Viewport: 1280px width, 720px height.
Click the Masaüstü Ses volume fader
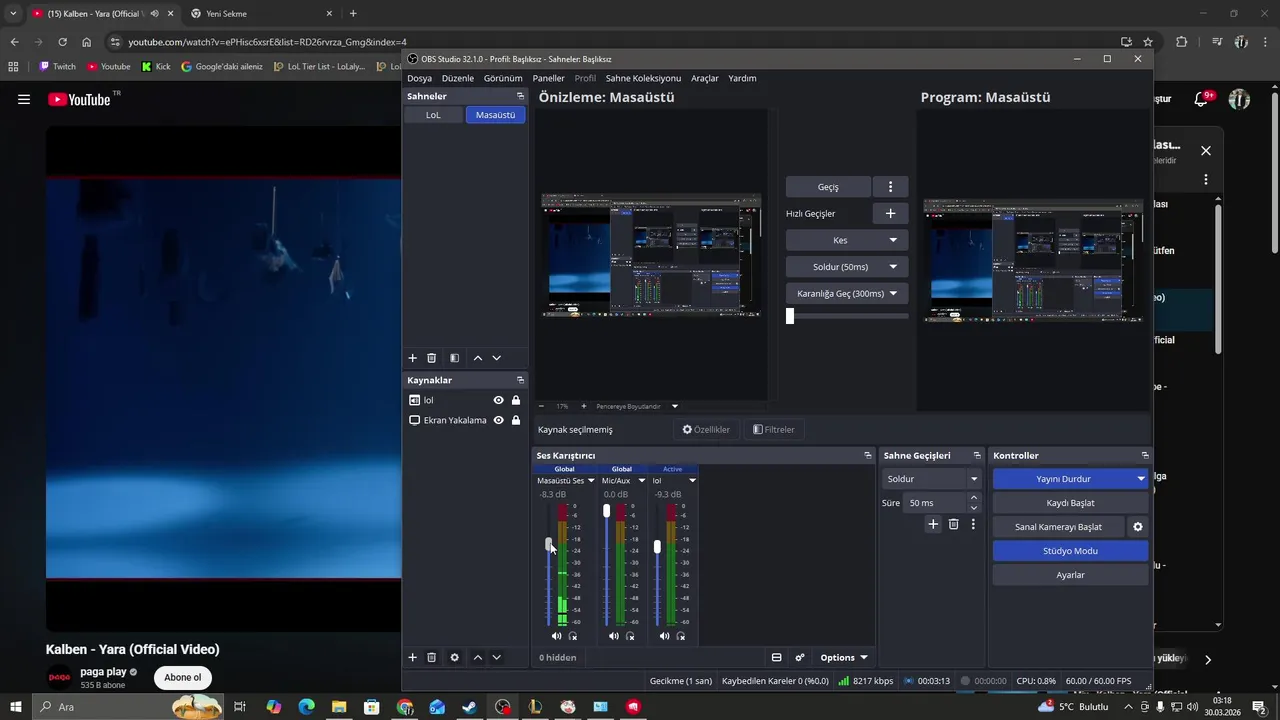pos(548,543)
